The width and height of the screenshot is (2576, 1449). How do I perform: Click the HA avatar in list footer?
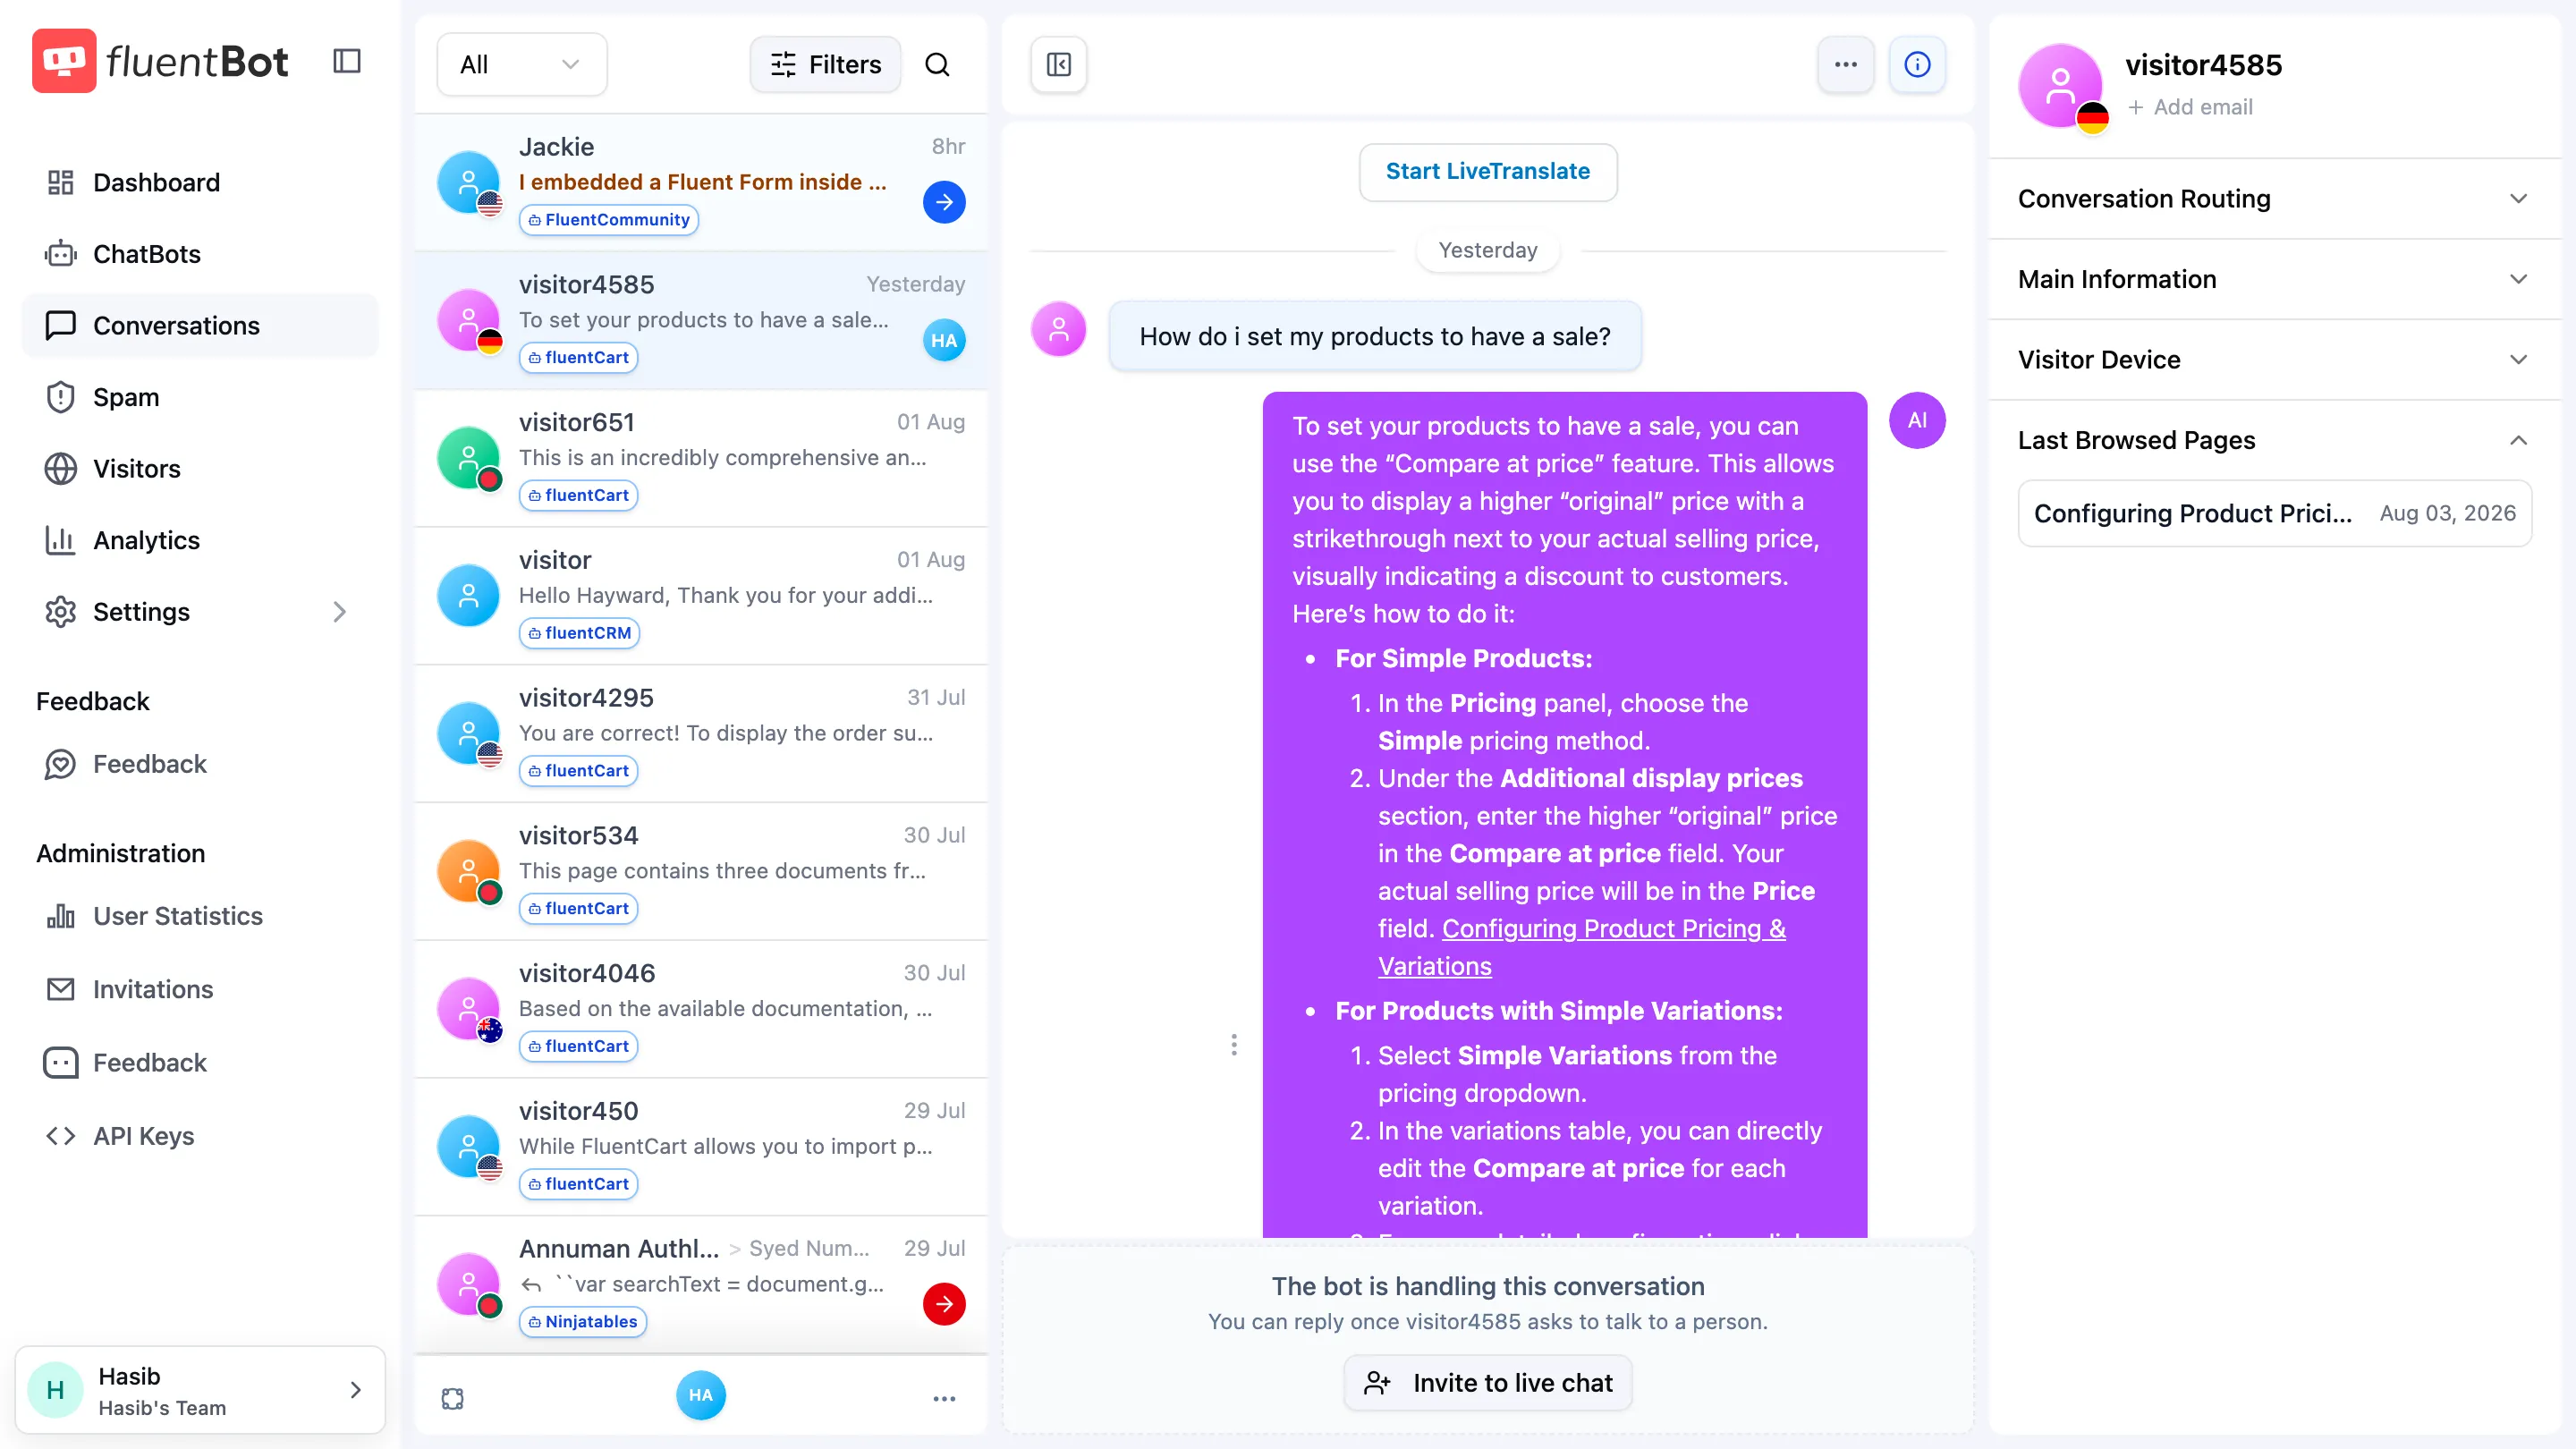point(701,1396)
